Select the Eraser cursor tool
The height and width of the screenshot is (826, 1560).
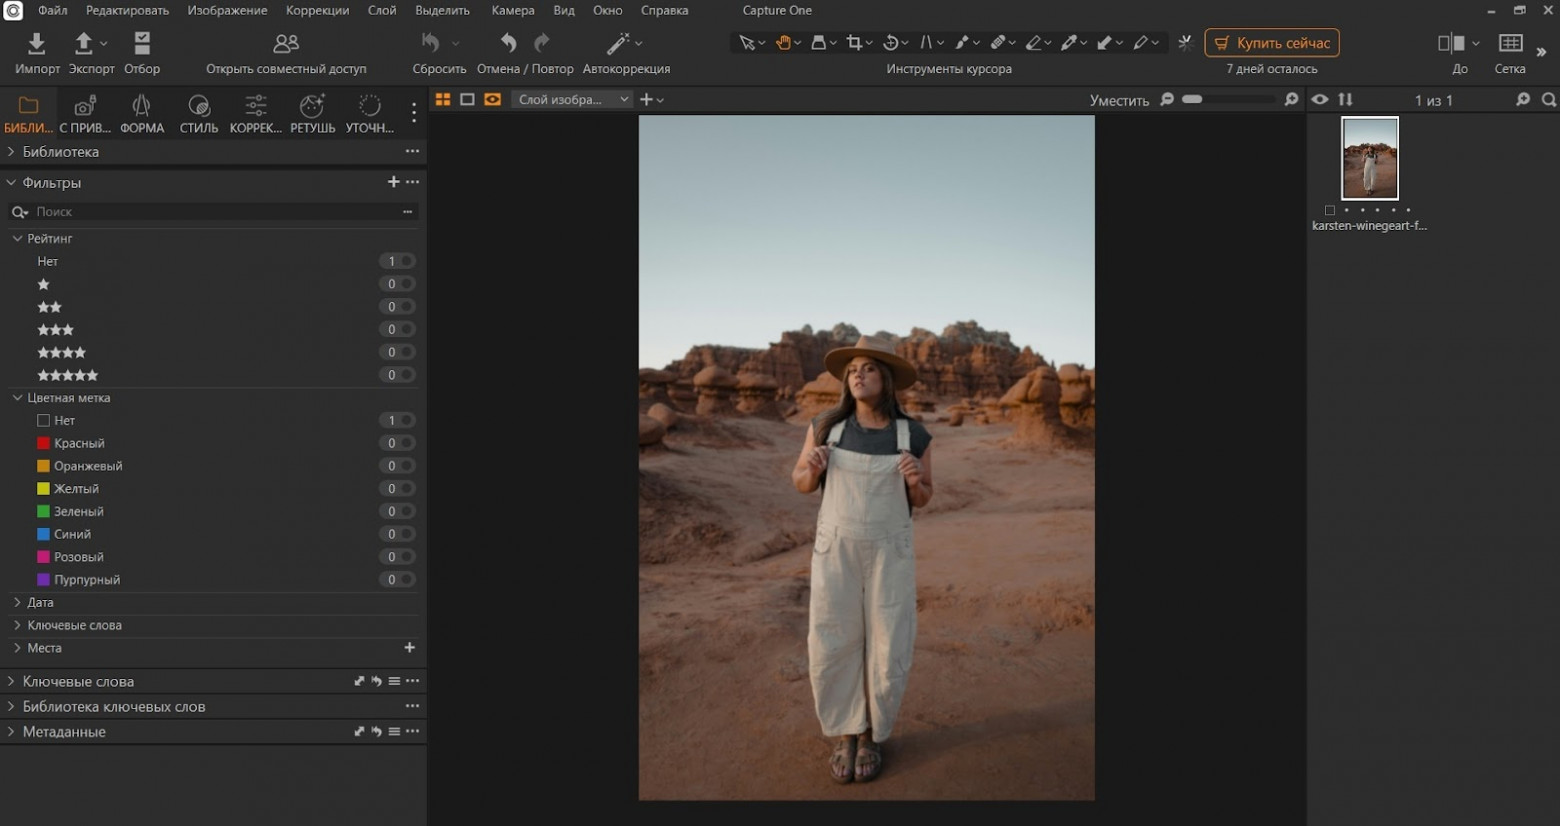(1035, 42)
